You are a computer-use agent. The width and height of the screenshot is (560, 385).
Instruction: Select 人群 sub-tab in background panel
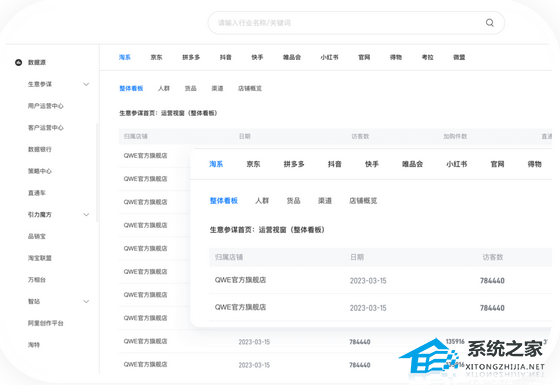coord(164,88)
